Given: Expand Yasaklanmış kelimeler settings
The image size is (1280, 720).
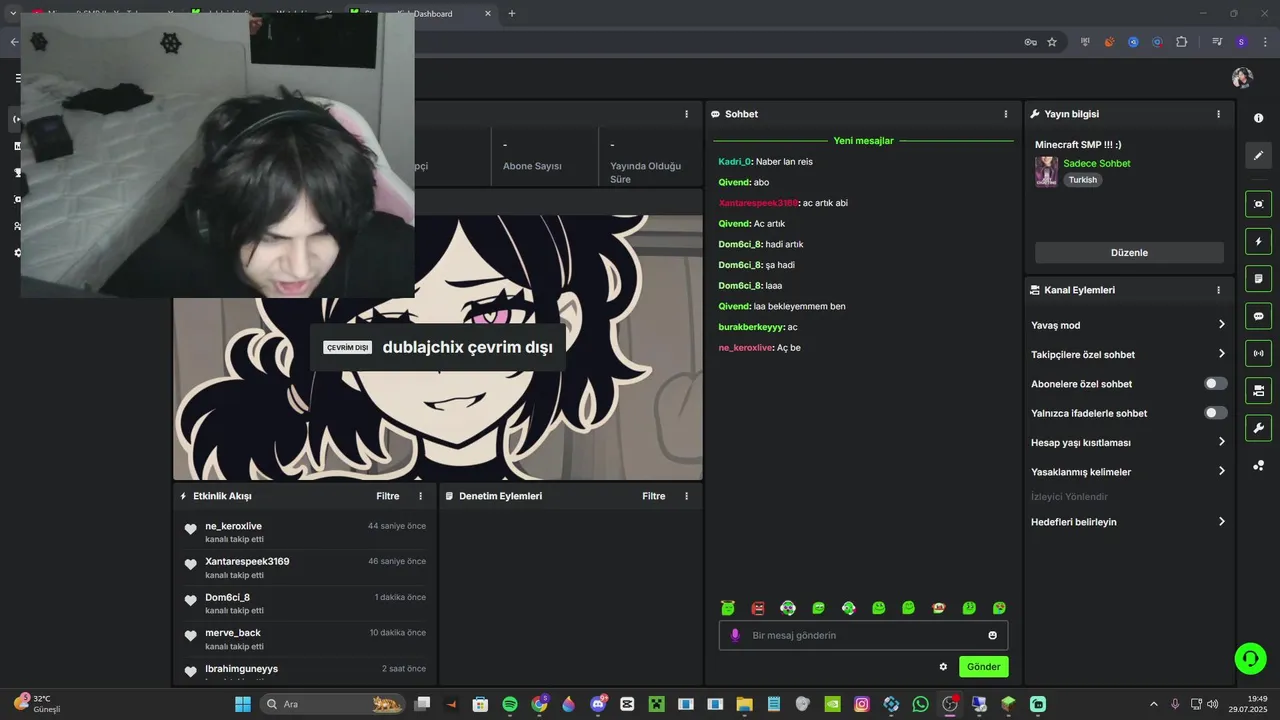Looking at the screenshot, I should [1129, 472].
